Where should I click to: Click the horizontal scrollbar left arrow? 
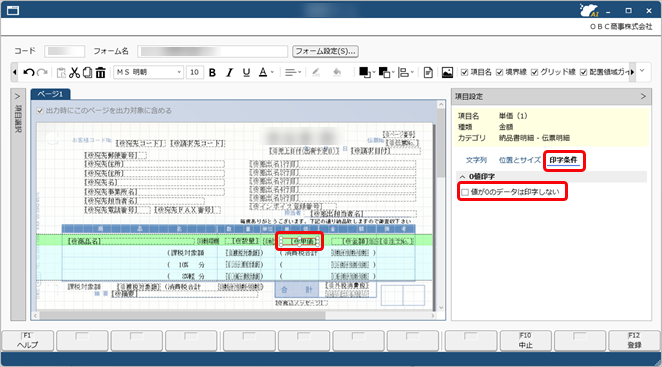pos(35,315)
